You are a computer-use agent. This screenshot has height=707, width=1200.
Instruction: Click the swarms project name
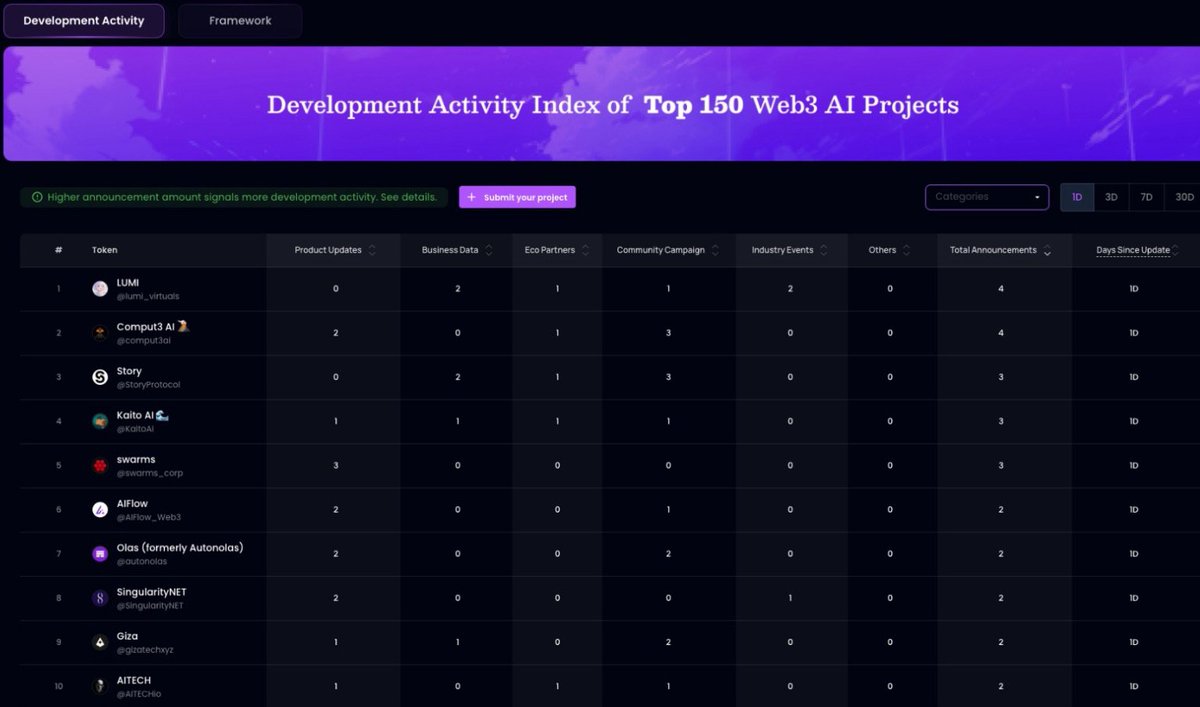point(136,459)
